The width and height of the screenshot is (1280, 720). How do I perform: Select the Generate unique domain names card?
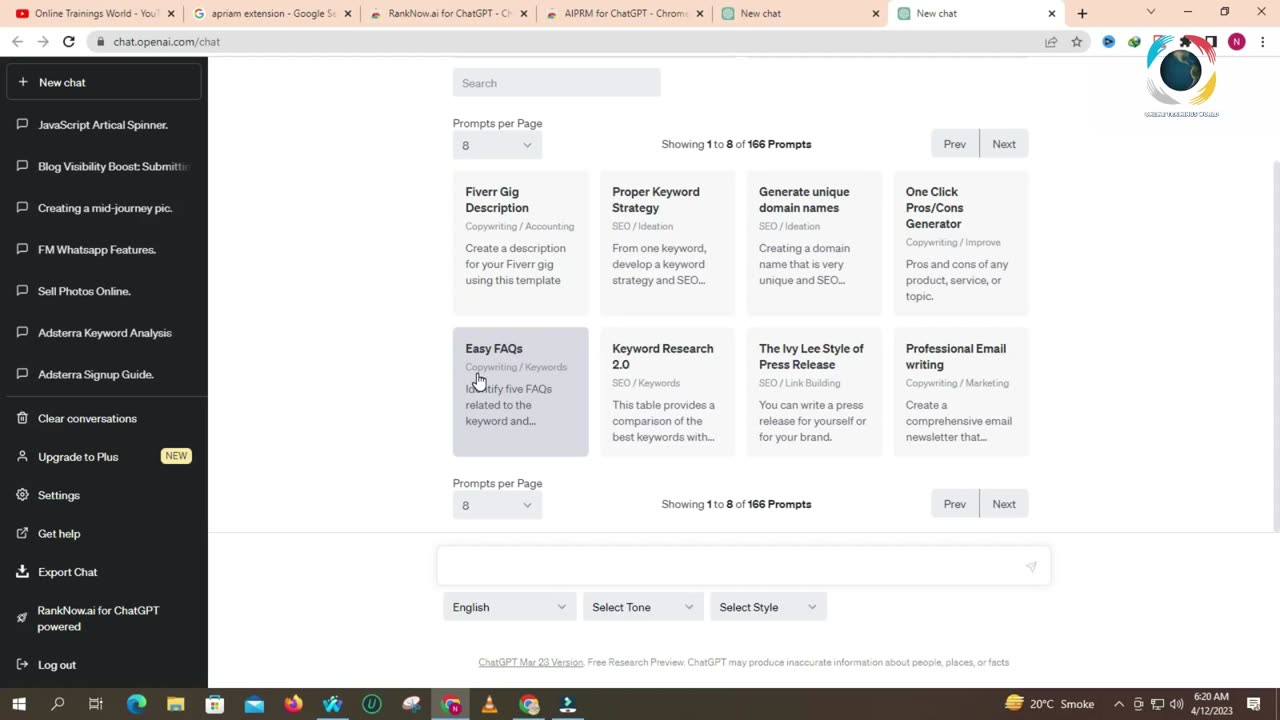point(814,243)
